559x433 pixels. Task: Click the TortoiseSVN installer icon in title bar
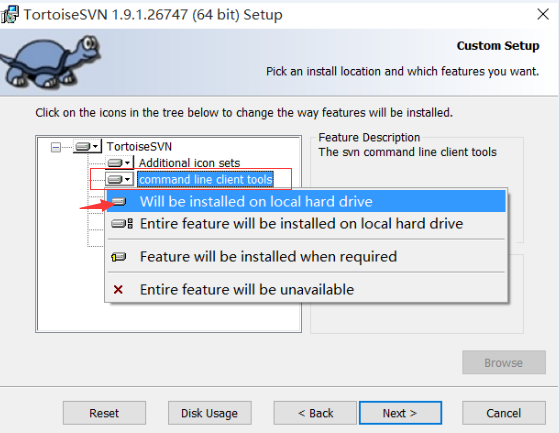[x=9, y=14]
